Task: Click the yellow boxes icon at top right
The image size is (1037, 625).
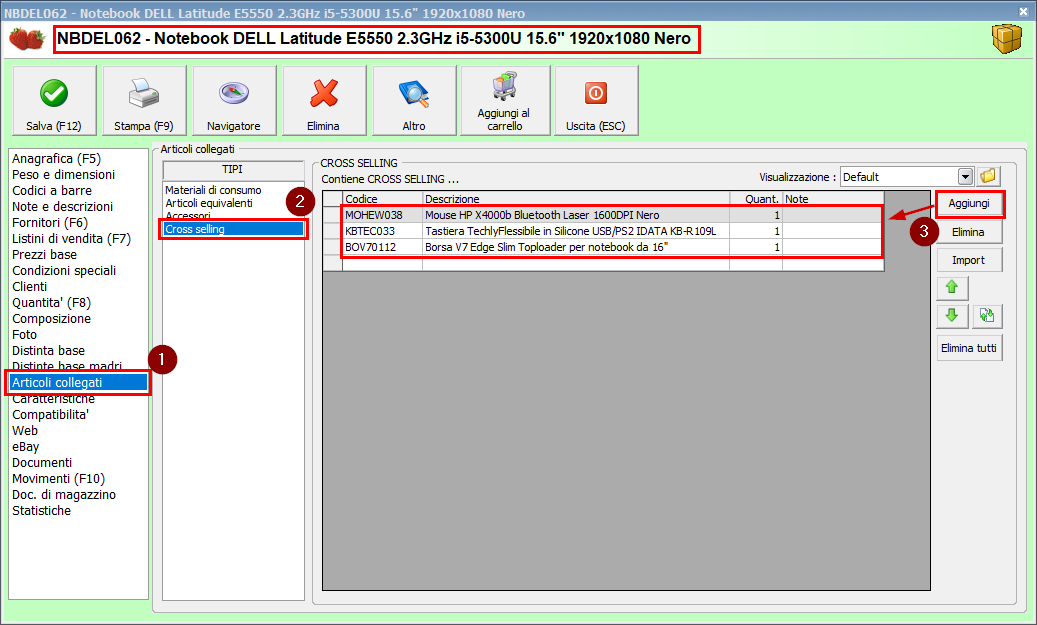Action: click(x=1006, y=39)
